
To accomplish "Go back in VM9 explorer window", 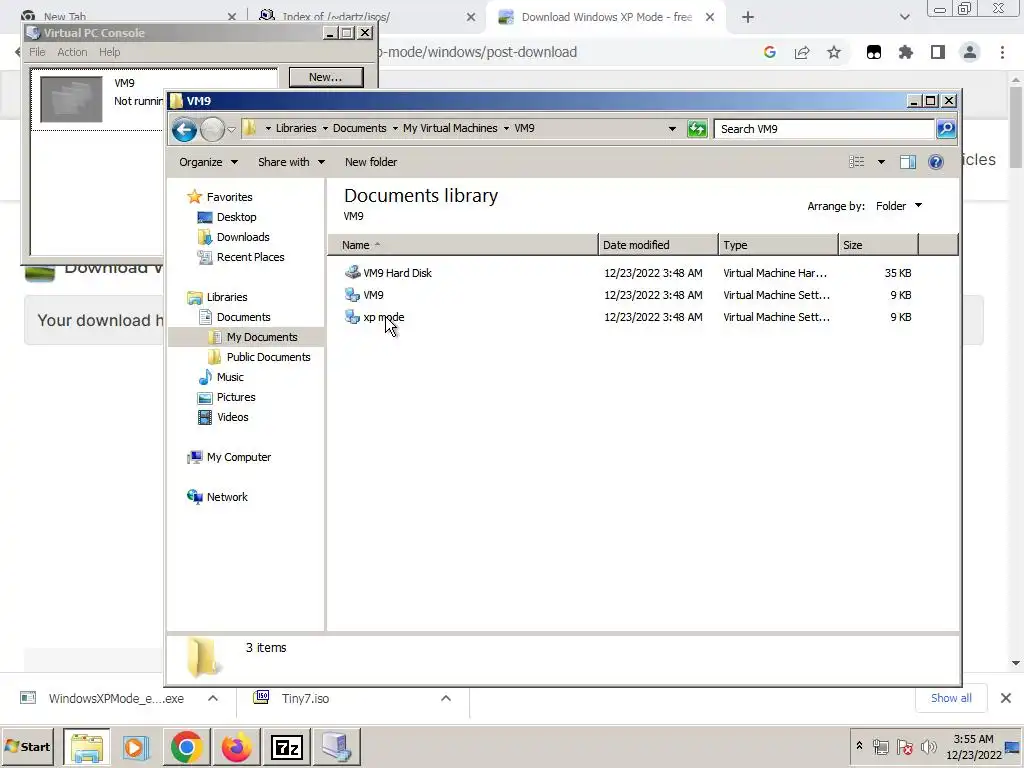I will pos(184,129).
